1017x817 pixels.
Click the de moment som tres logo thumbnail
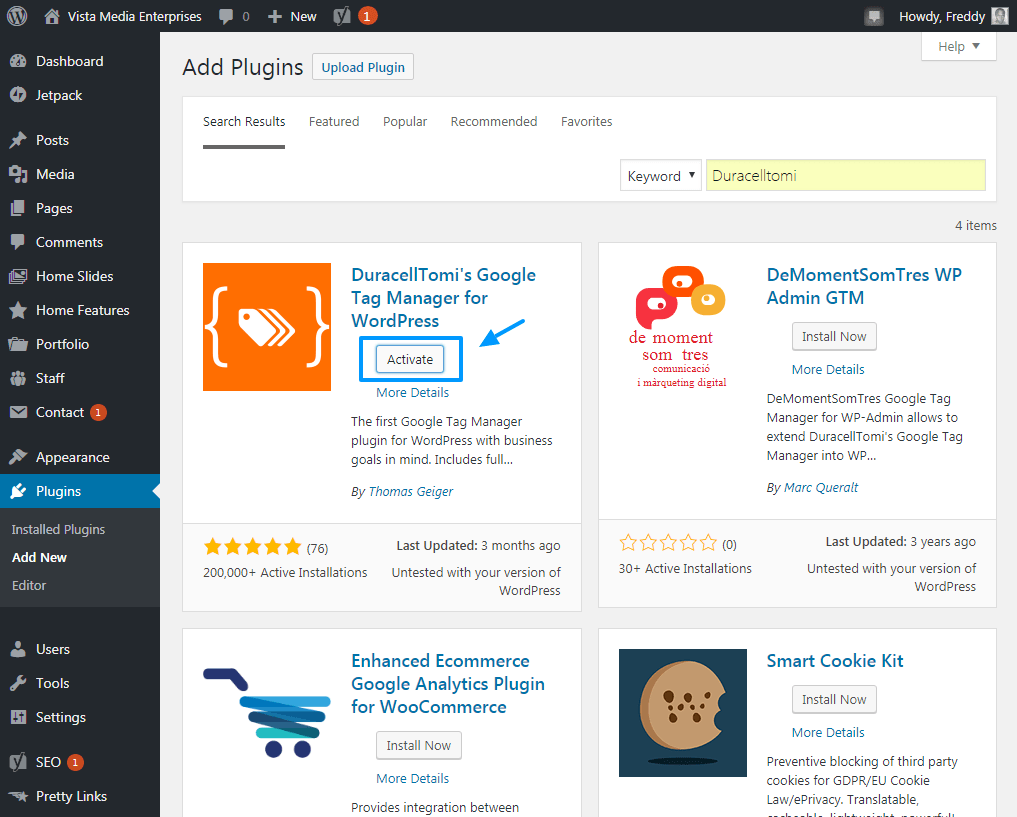pos(682,327)
